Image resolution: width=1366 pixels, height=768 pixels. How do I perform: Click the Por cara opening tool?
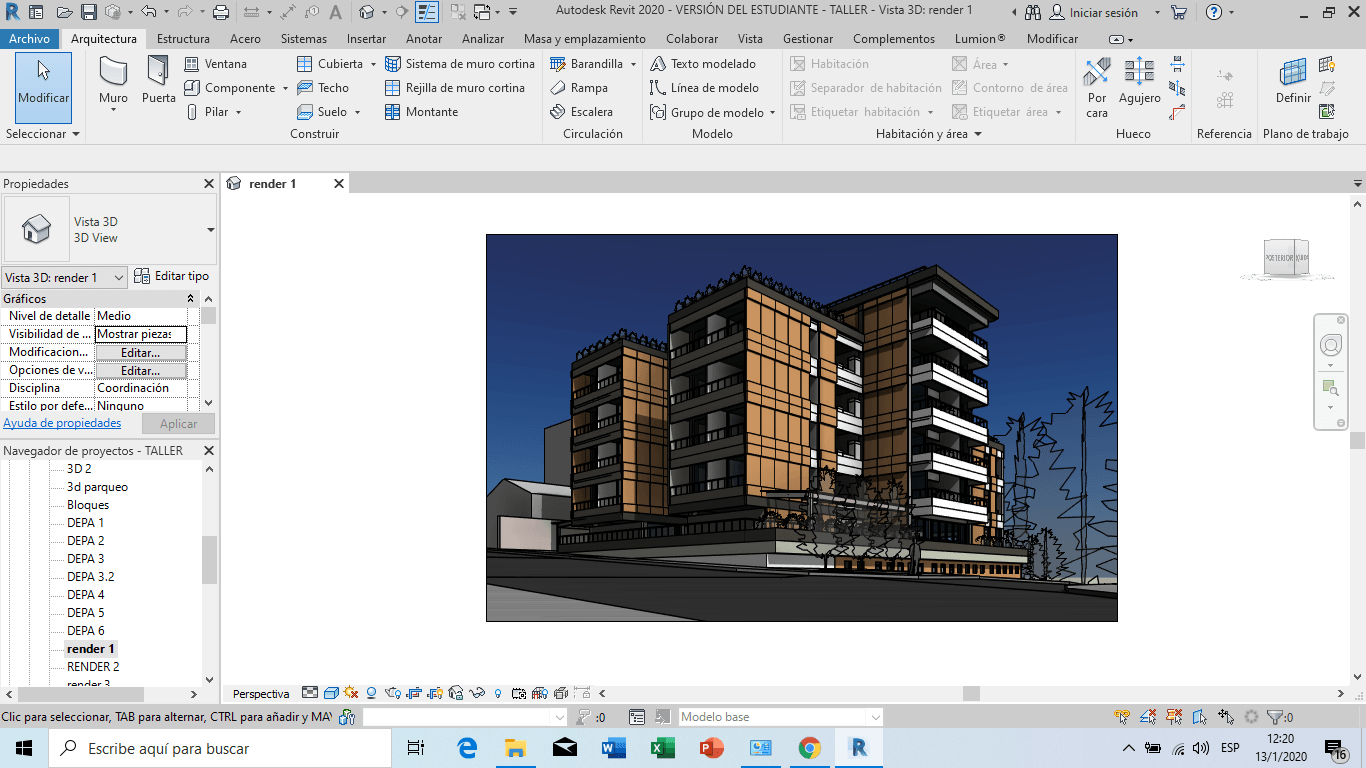(x=1097, y=88)
